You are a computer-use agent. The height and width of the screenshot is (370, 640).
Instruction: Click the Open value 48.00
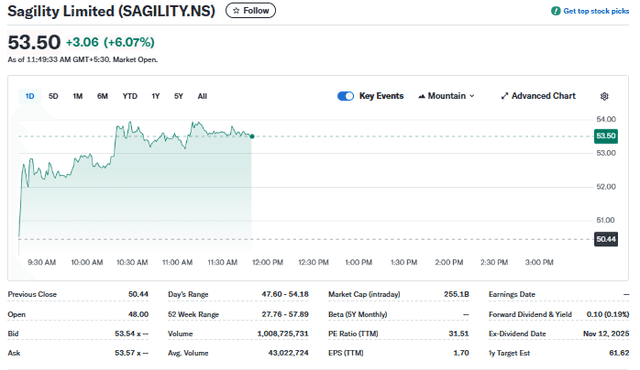(138, 314)
